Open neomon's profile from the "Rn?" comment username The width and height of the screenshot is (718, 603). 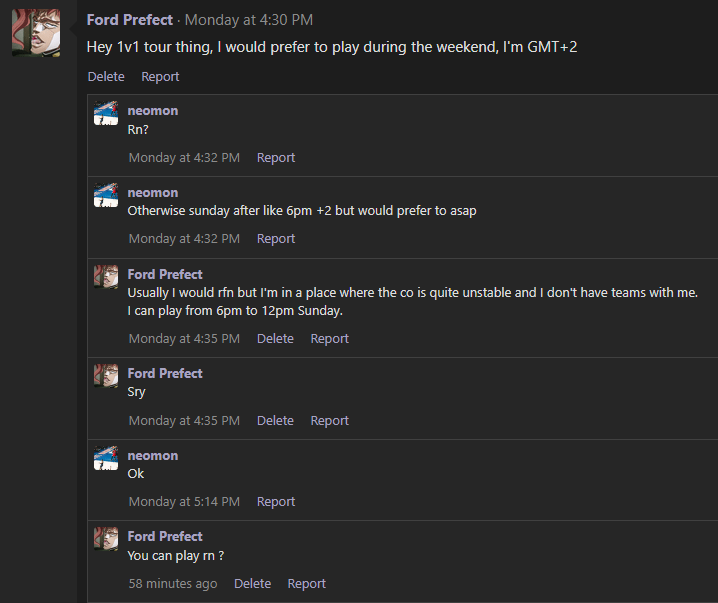point(152,111)
